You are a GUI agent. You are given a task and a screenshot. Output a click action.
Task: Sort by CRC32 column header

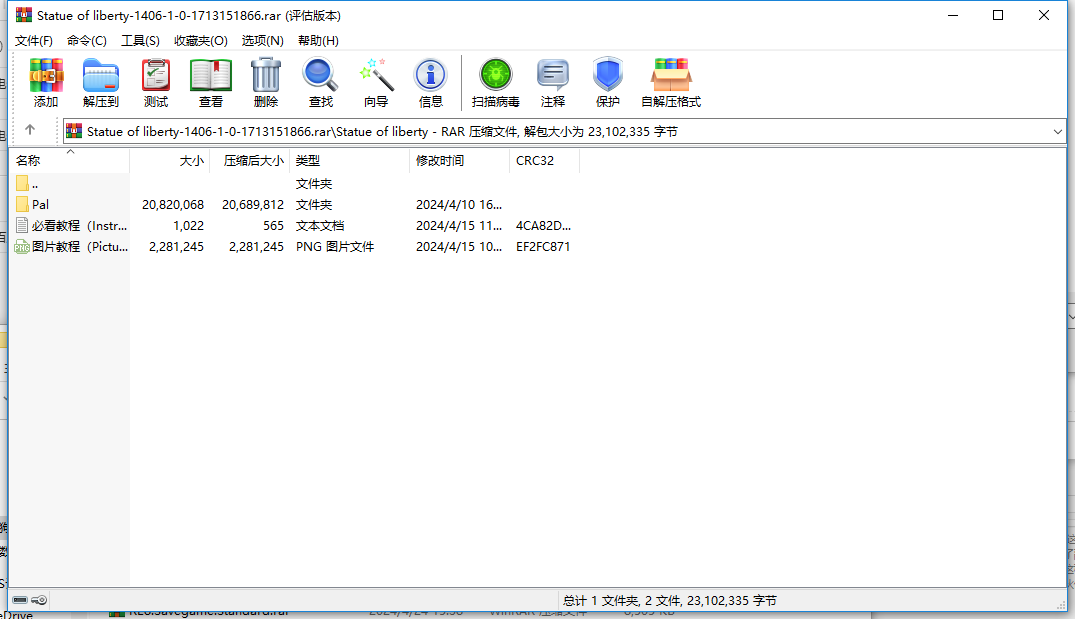[544, 160]
